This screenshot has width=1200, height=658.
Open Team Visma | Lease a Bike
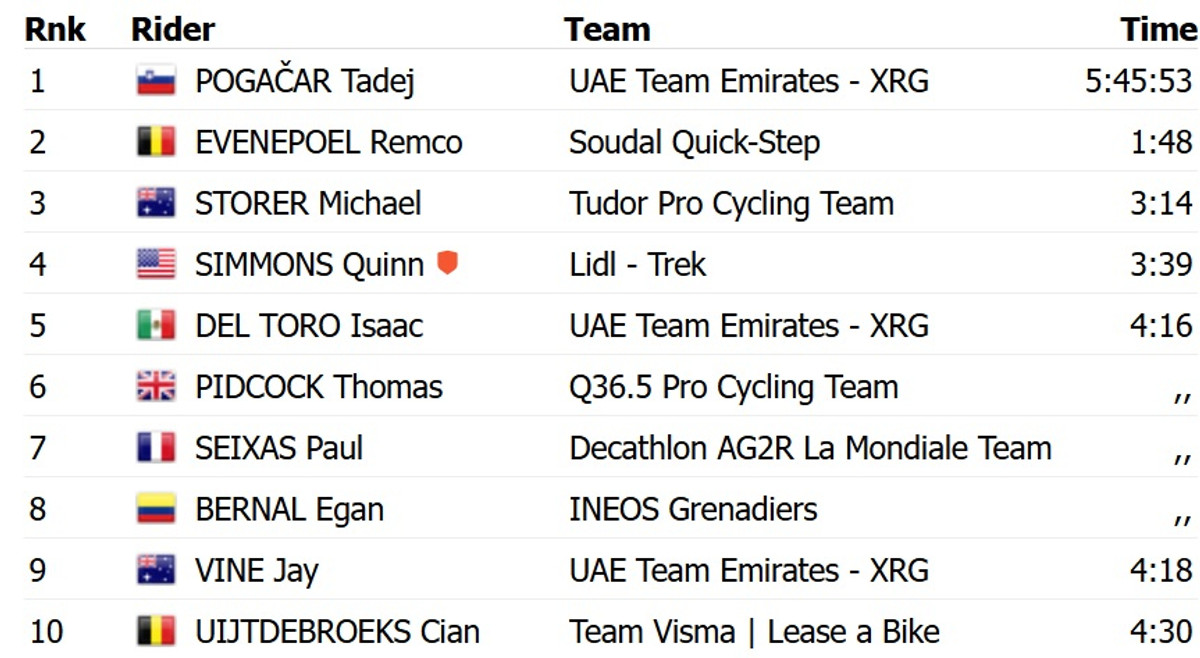pos(754,632)
